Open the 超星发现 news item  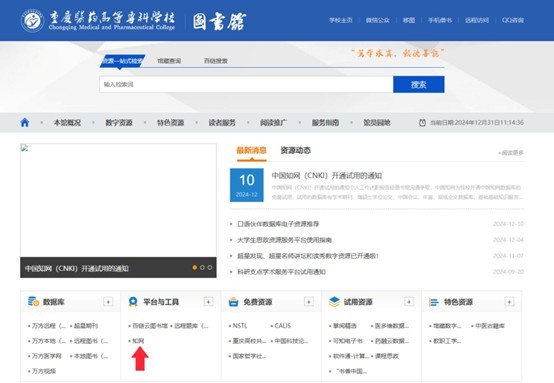(308, 256)
